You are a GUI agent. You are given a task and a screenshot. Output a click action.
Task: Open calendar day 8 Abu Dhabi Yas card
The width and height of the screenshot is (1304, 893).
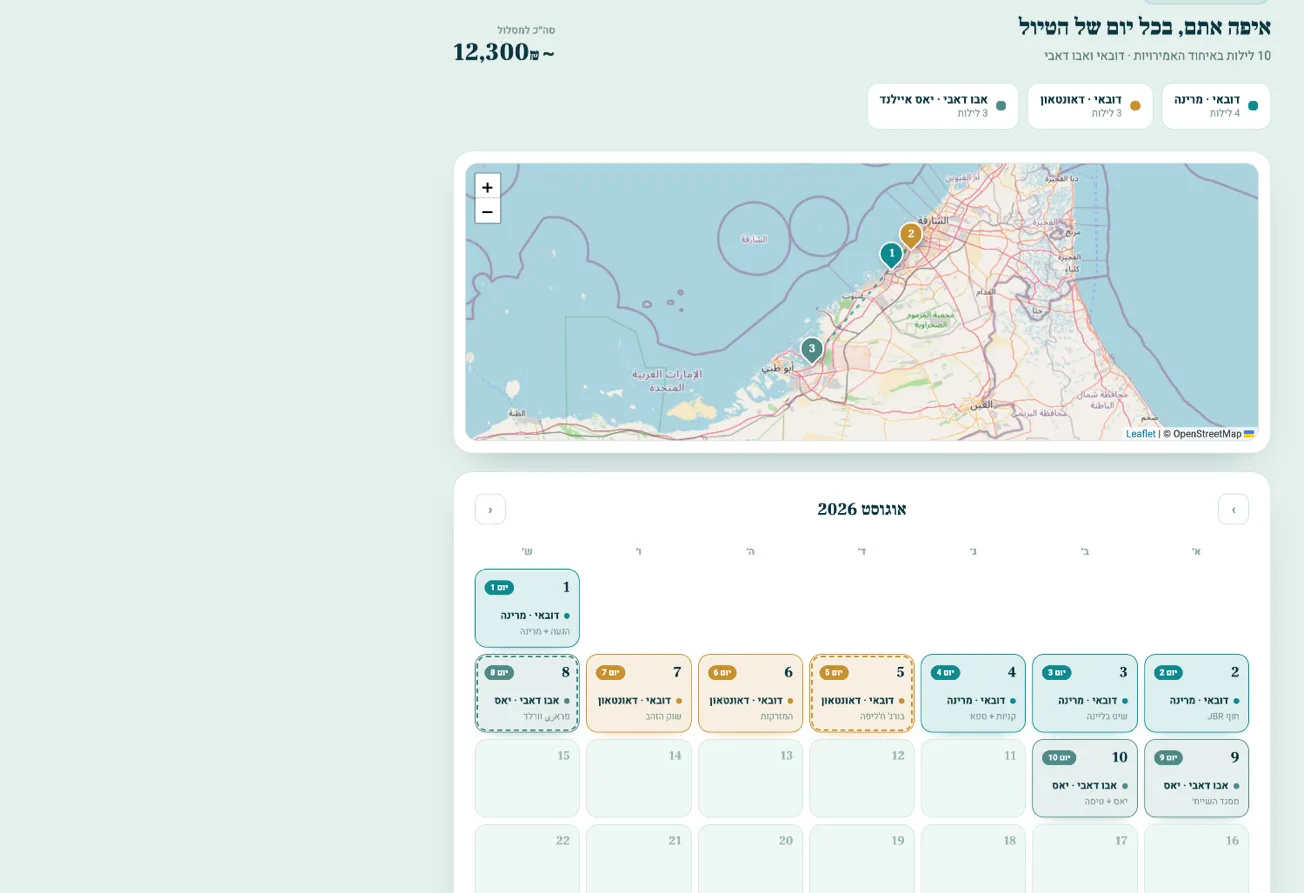point(527,693)
